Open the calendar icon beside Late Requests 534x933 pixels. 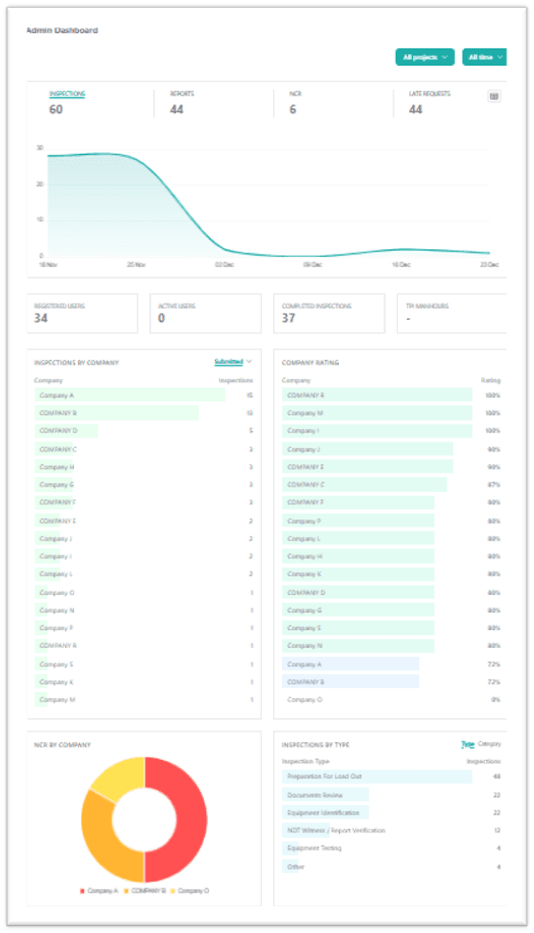pos(494,96)
